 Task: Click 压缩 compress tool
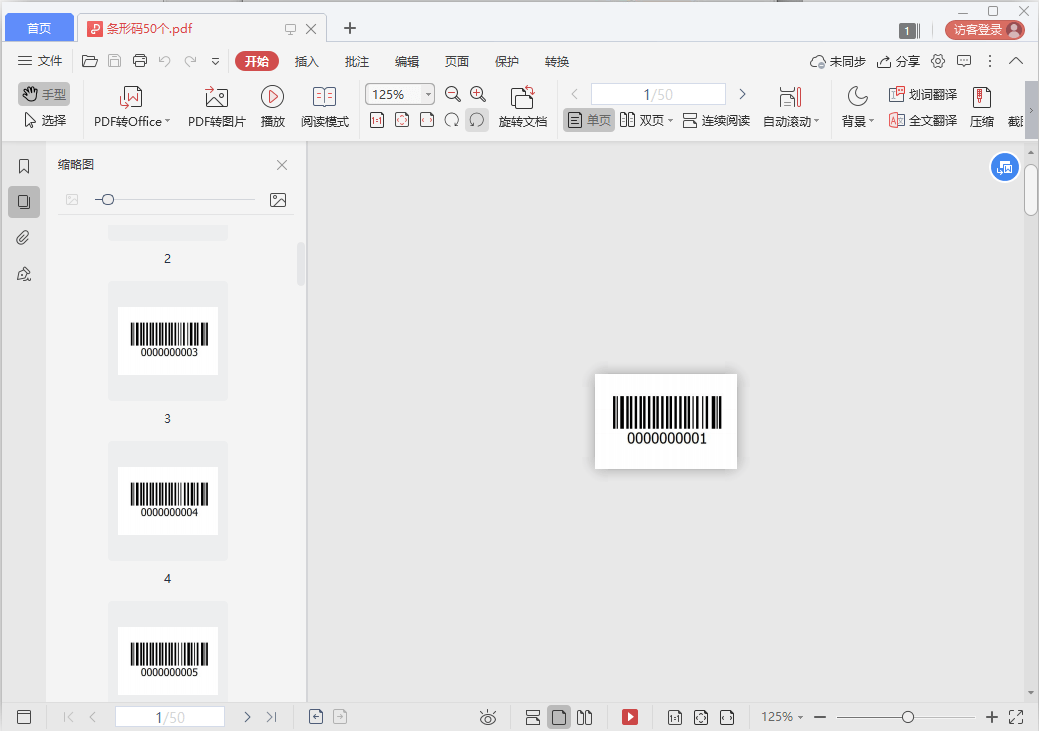(x=981, y=106)
